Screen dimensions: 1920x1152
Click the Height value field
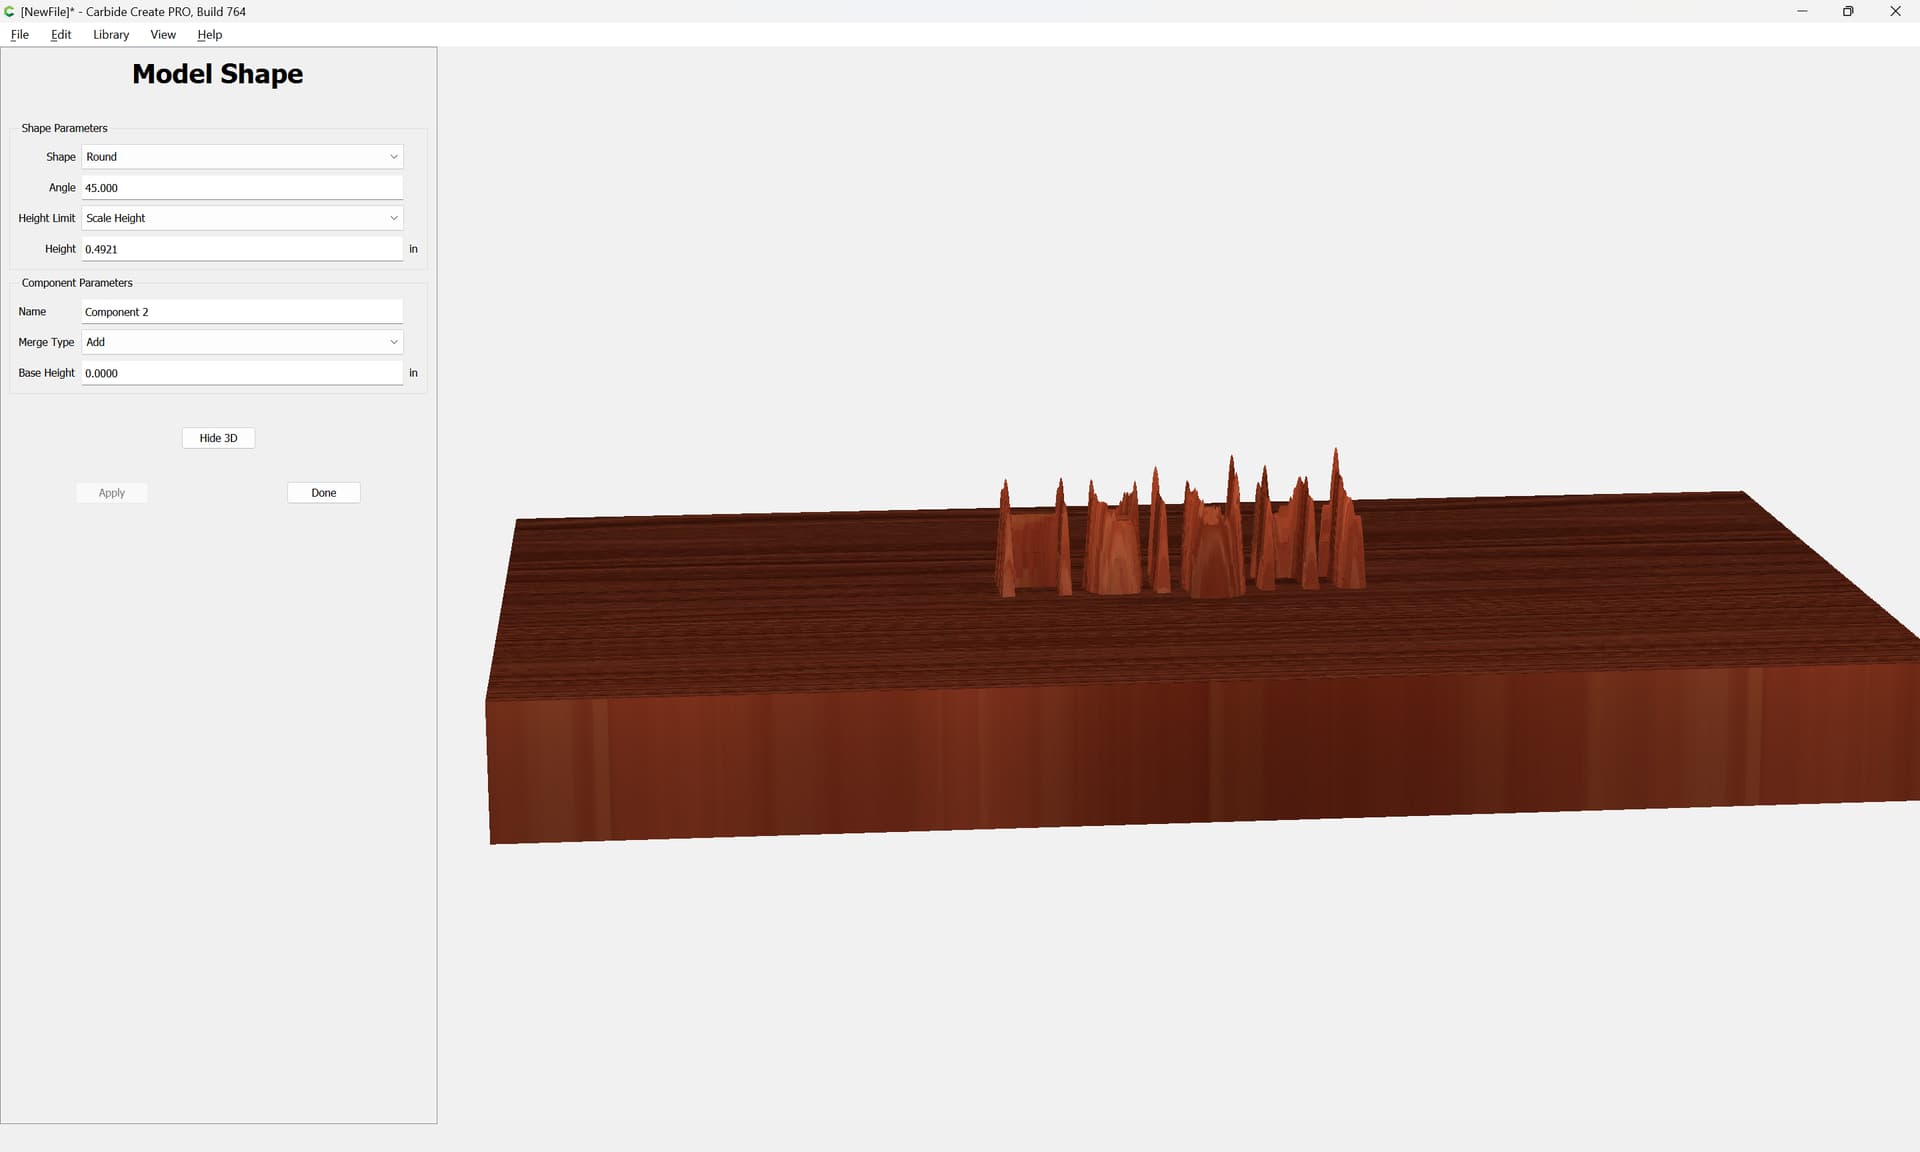(x=242, y=249)
